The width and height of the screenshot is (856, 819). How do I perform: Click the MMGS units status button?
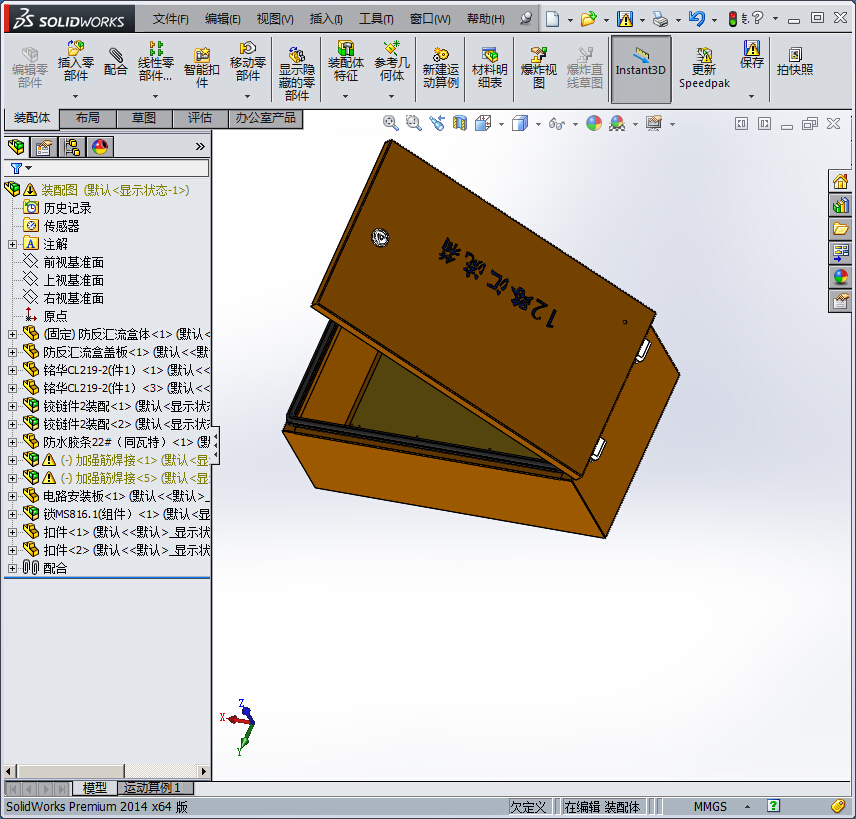point(710,807)
